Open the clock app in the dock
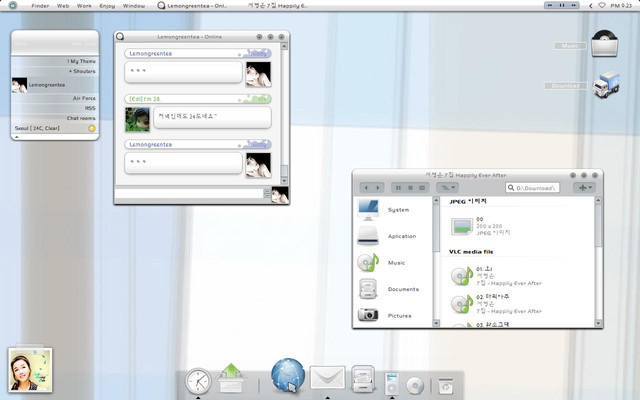The height and width of the screenshot is (400, 640). point(198,381)
